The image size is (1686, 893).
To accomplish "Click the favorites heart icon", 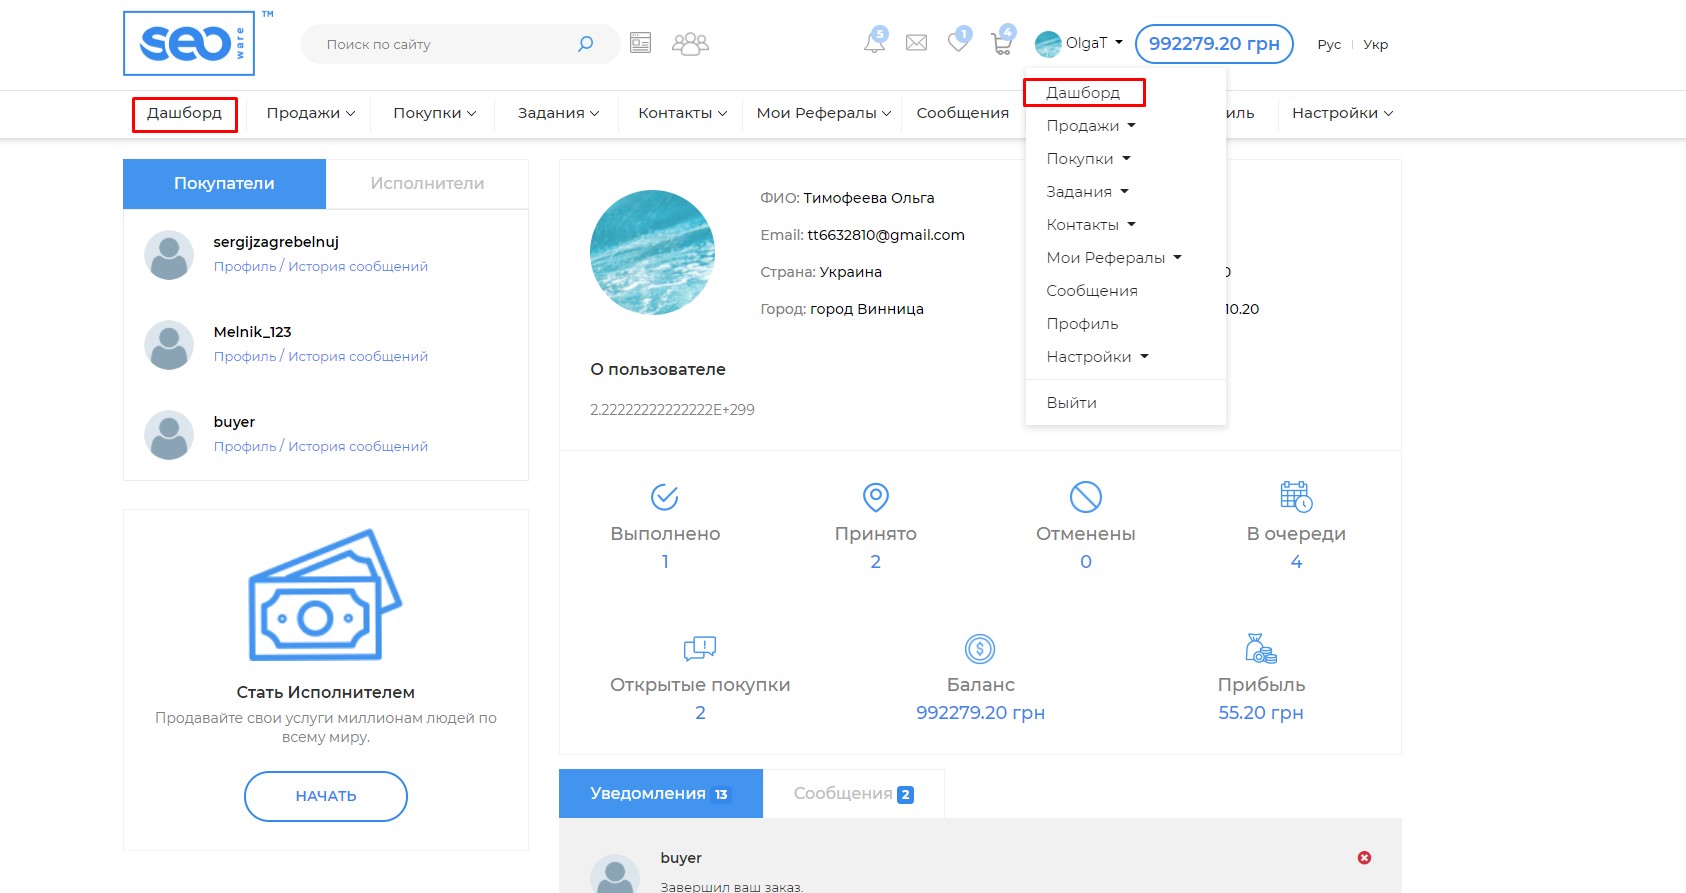I will [958, 43].
